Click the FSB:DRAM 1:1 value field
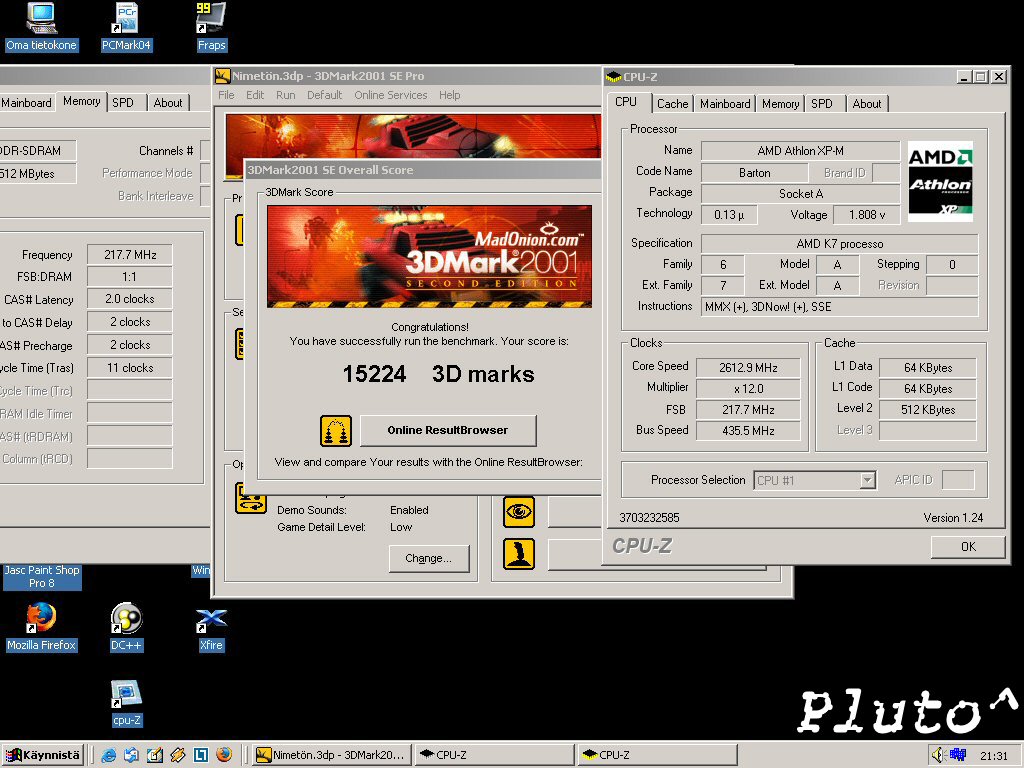Image resolution: width=1024 pixels, height=768 pixels. pyautogui.click(x=130, y=277)
